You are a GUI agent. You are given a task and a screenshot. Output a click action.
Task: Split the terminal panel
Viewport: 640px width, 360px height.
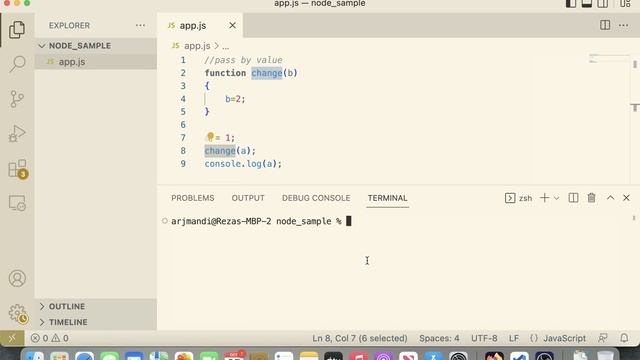point(573,198)
